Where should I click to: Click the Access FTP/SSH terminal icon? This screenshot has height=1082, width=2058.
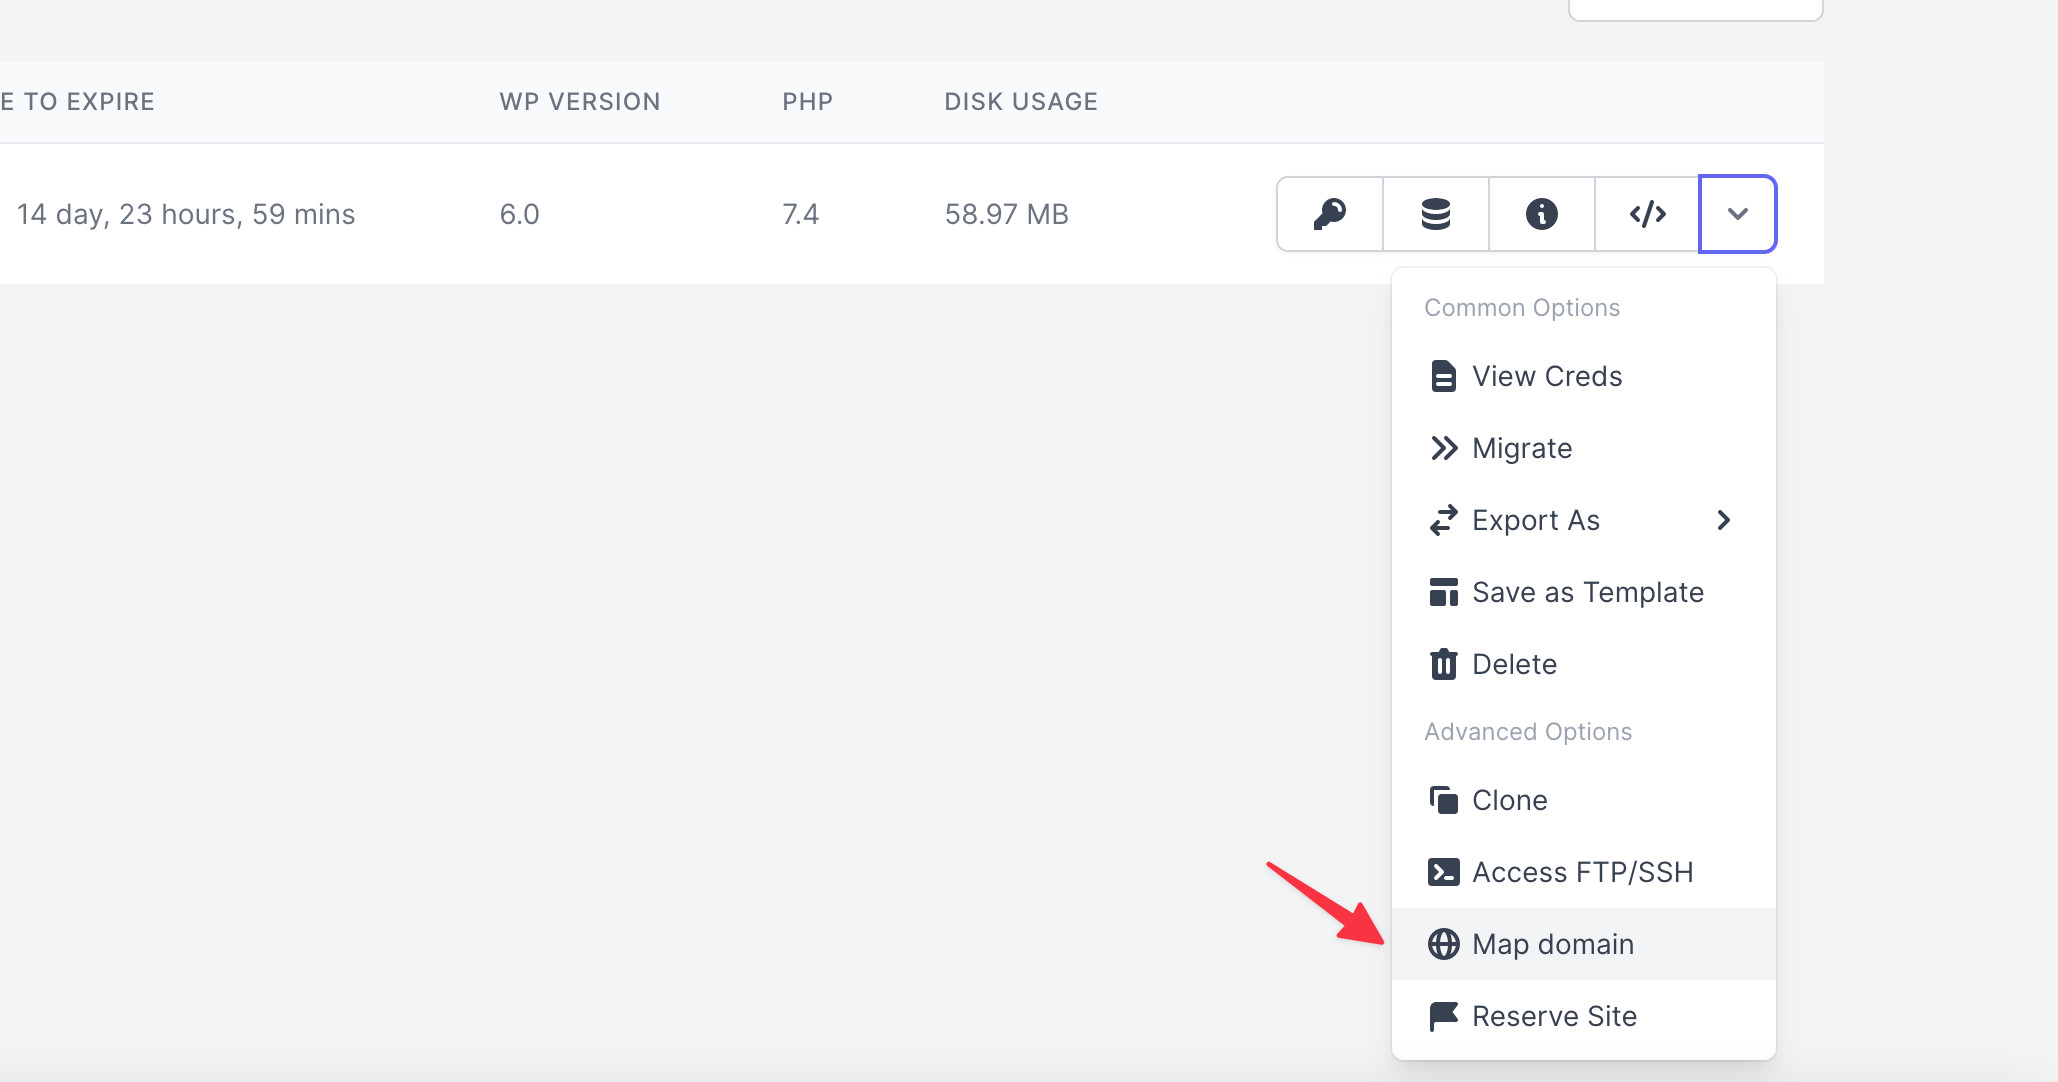pos(1444,872)
